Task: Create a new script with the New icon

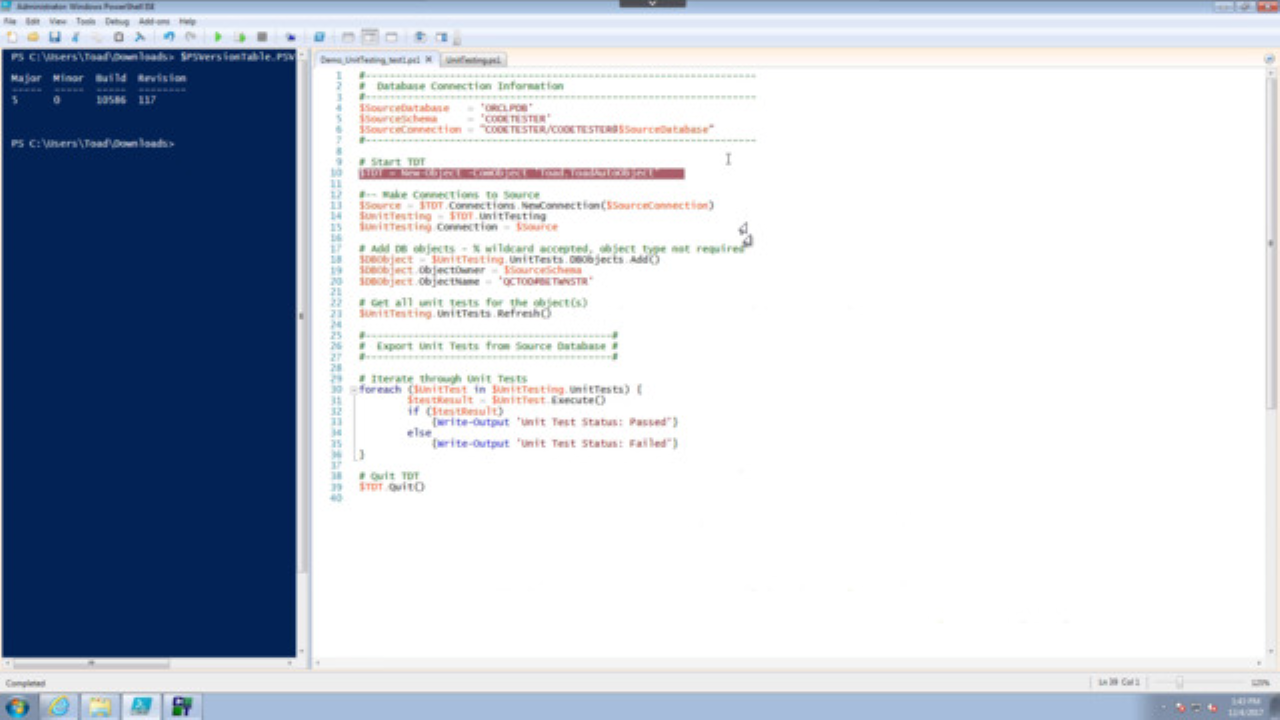Action: 11,37
